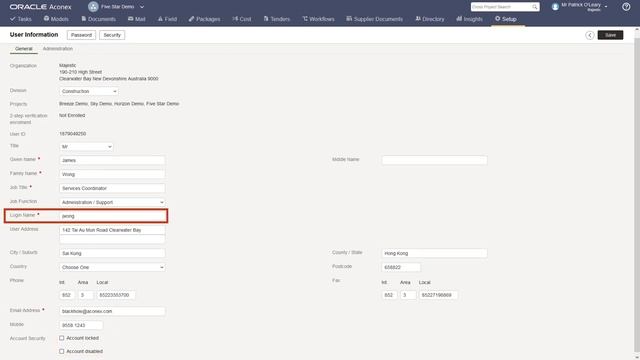Click the page vertical scrollbar

click(636, 194)
